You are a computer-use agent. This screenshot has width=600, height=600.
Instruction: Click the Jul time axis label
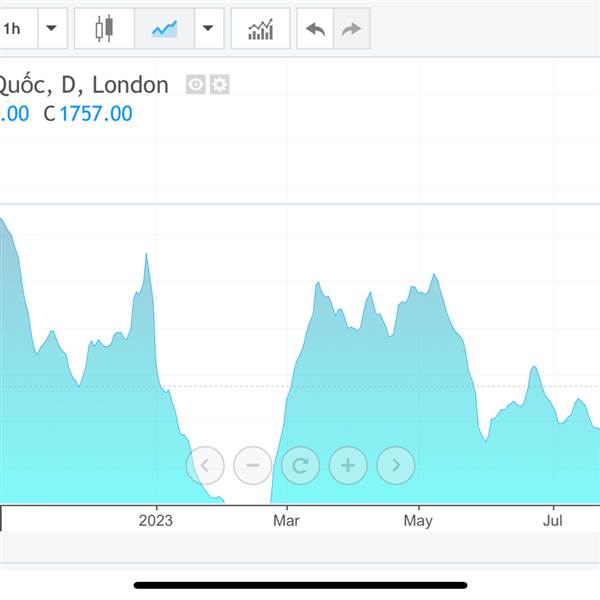[x=553, y=521]
